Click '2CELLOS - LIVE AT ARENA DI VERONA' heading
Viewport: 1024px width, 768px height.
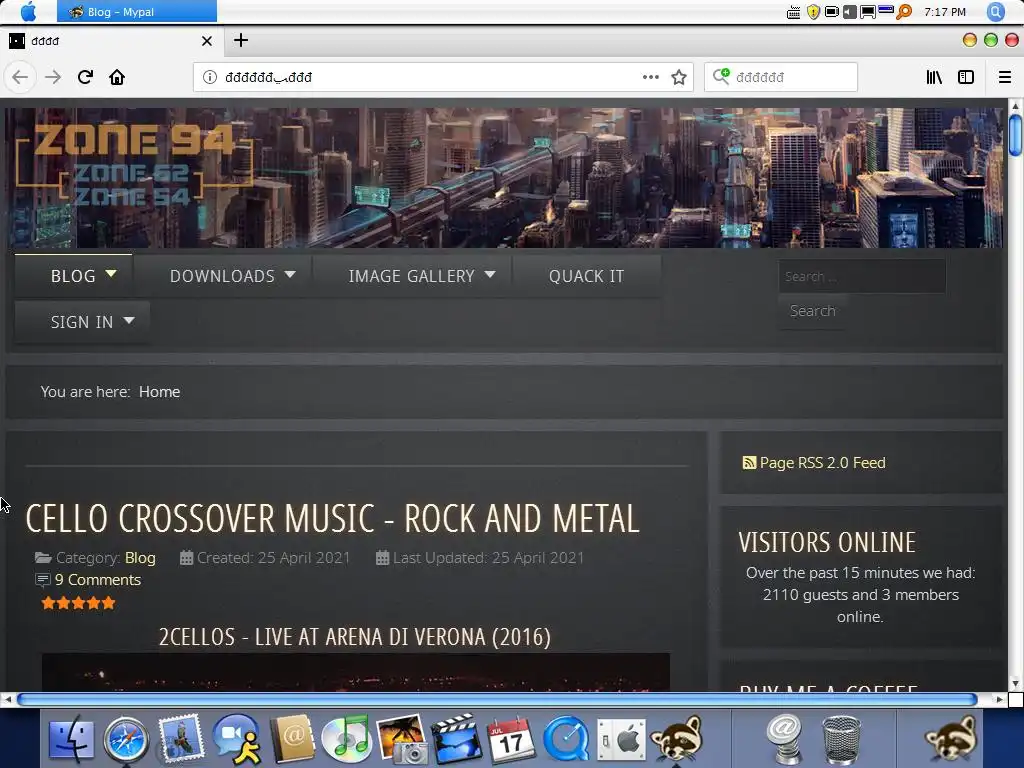[355, 637]
